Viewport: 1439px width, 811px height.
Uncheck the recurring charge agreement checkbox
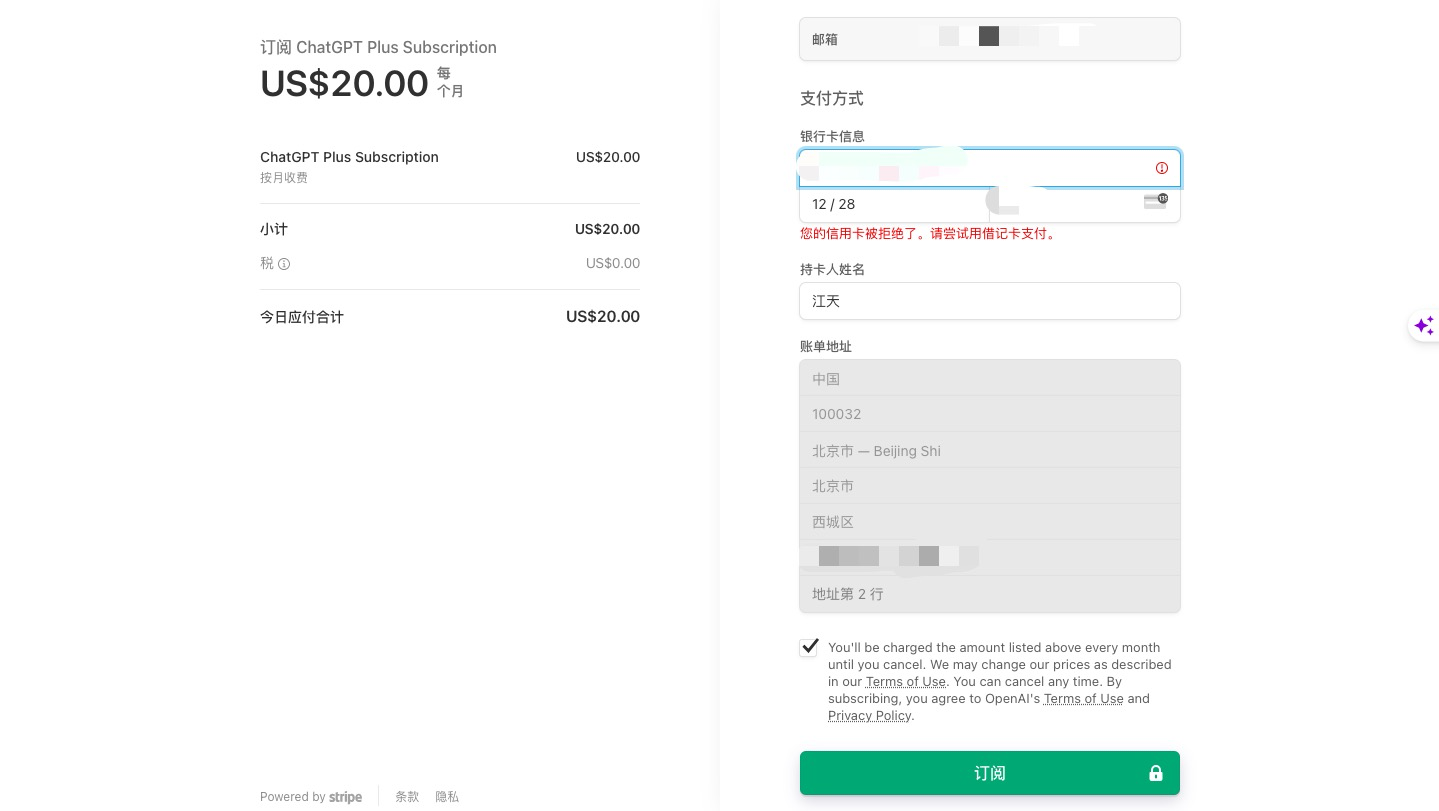pos(809,647)
